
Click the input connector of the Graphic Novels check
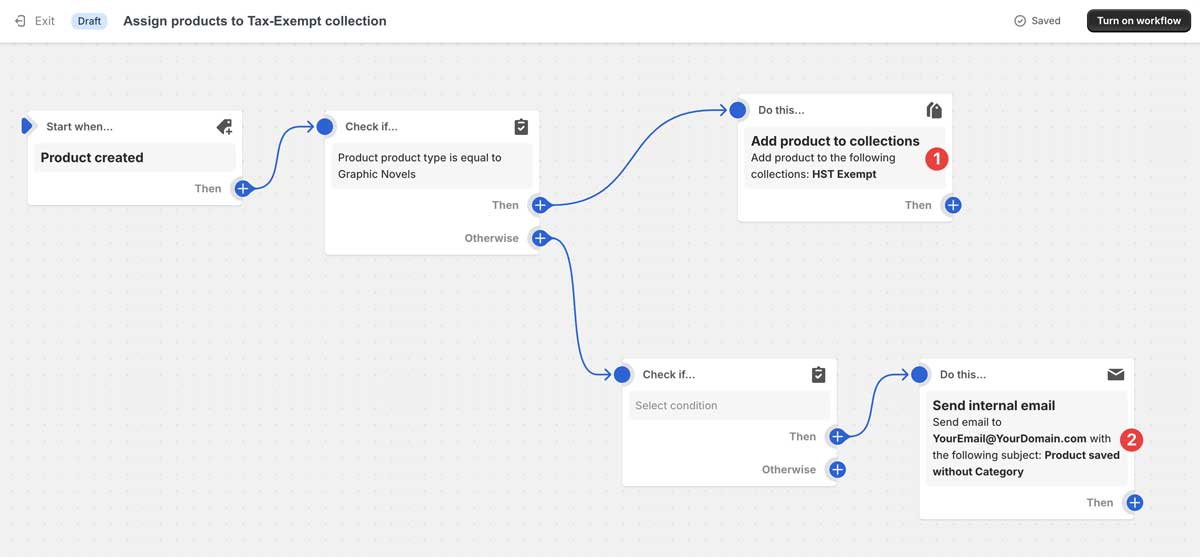pyautogui.click(x=324, y=127)
